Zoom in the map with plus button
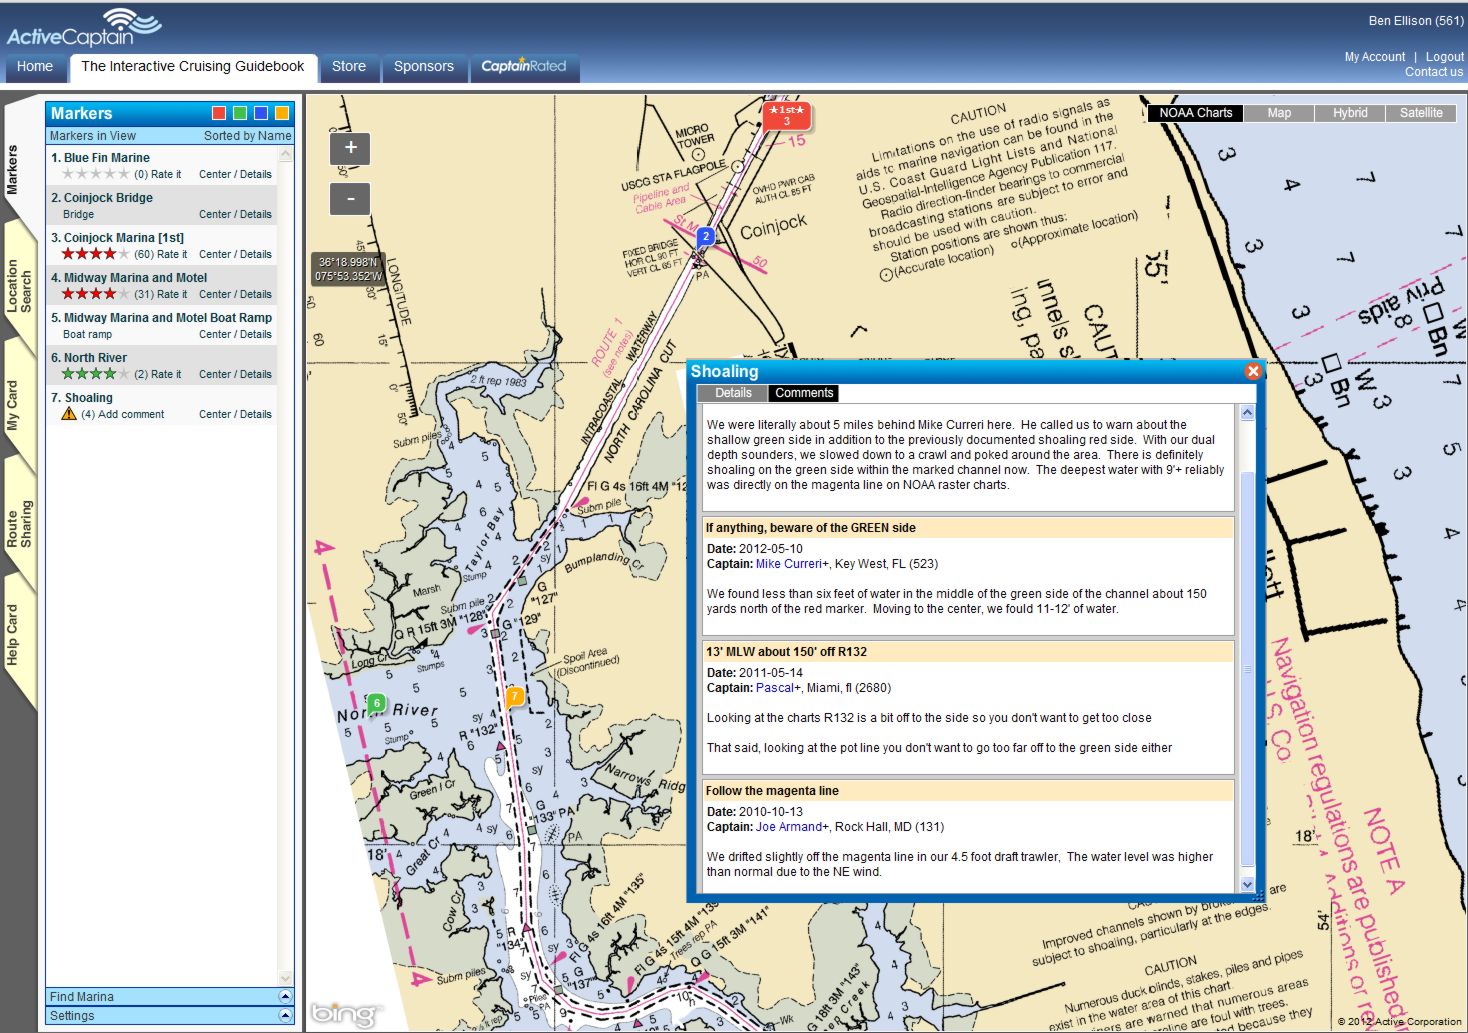This screenshot has height=1033, width=1468. (350, 148)
